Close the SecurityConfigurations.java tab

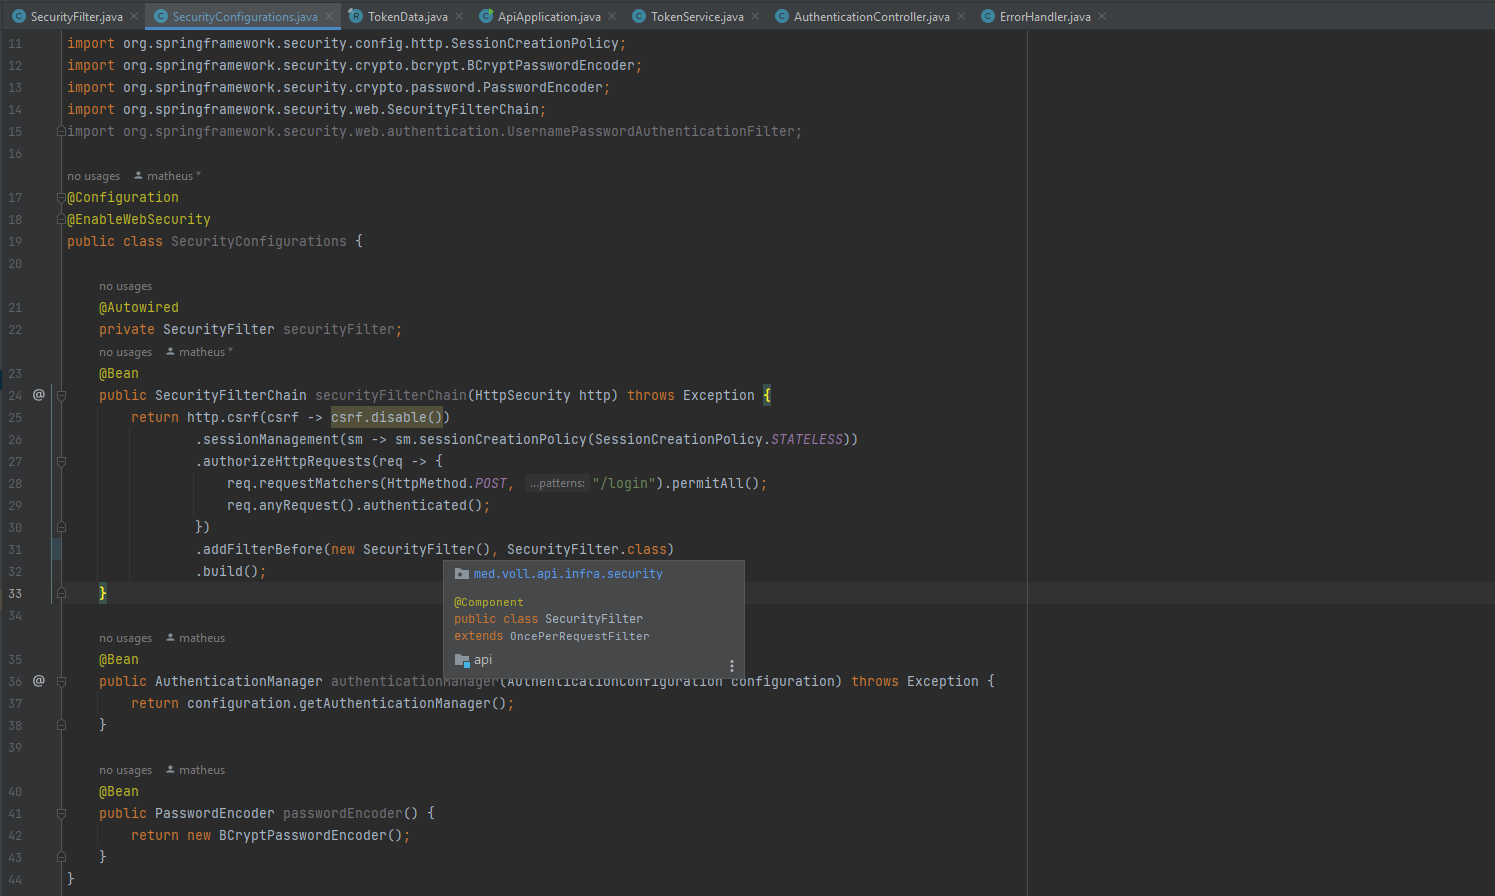[x=328, y=17]
